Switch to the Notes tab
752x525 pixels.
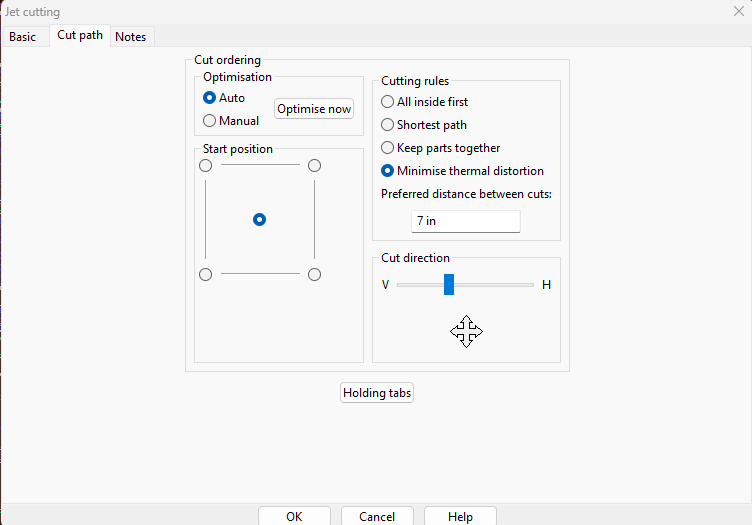pyautogui.click(x=130, y=37)
